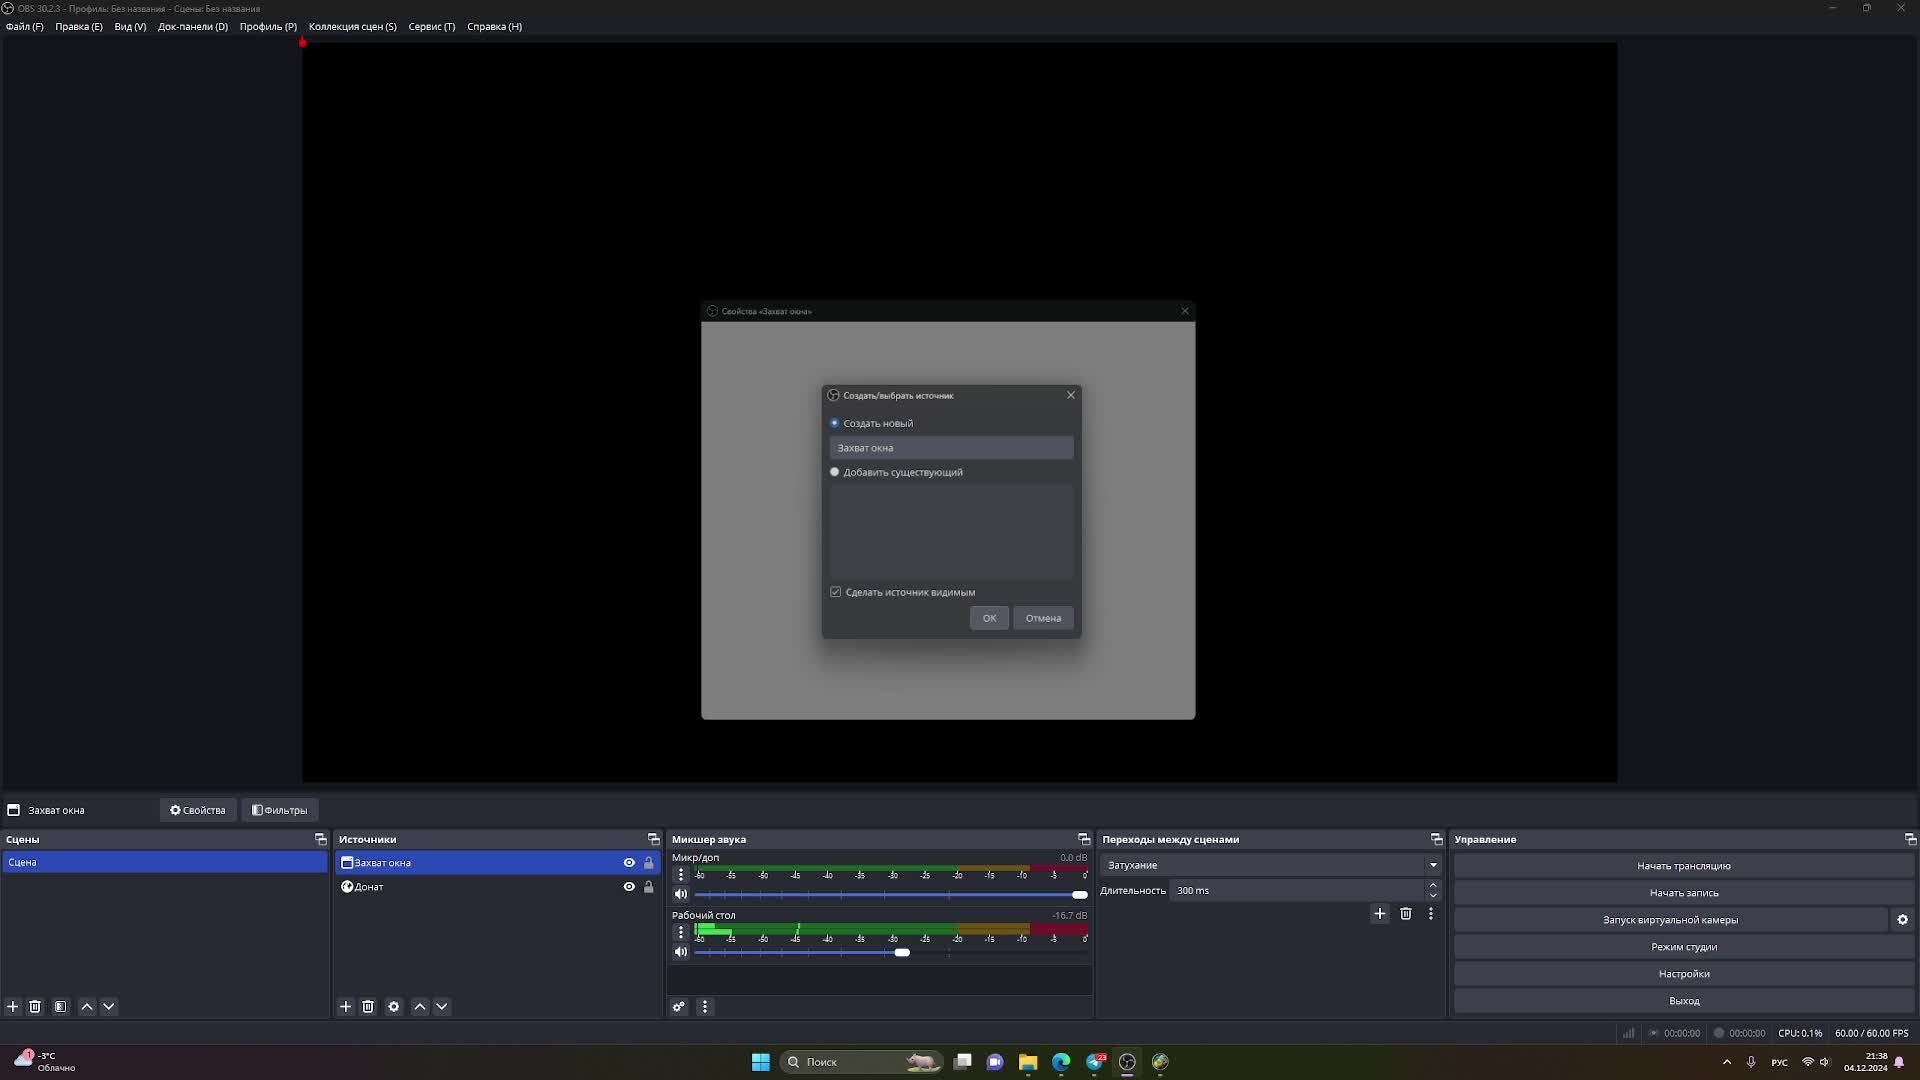Show hidden system tray icons chevron

point(1727,1062)
